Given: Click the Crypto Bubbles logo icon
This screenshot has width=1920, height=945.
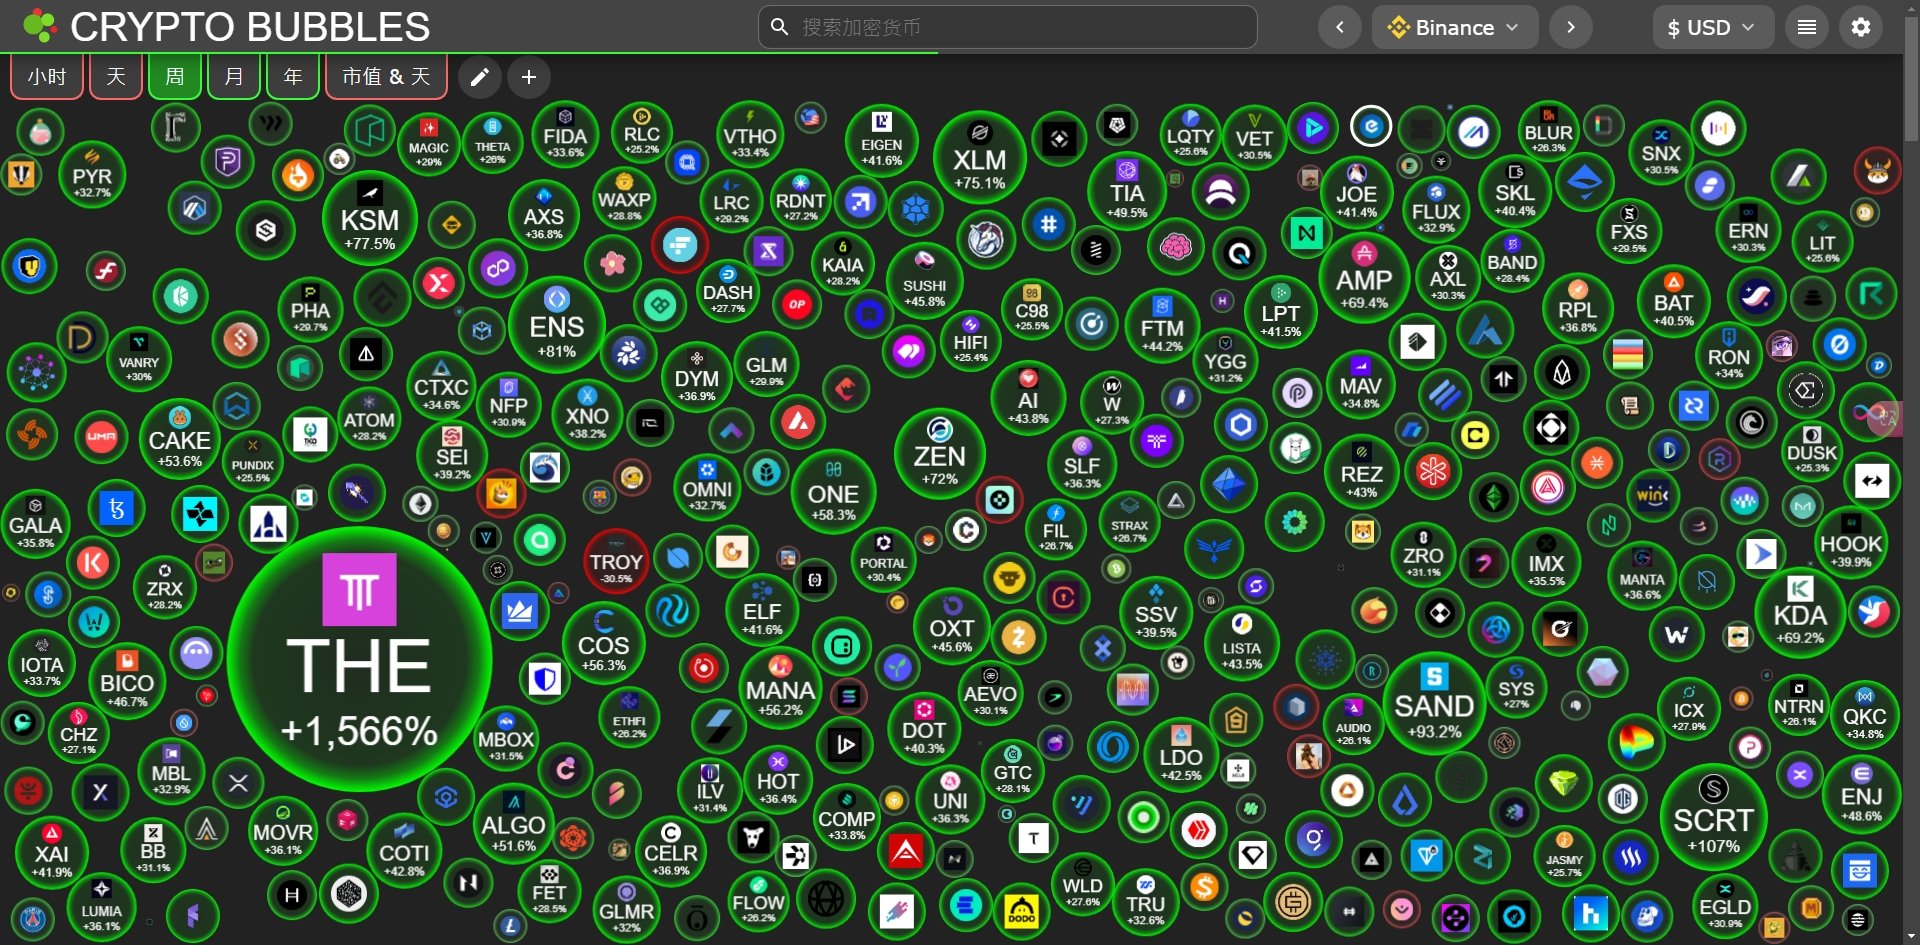Looking at the screenshot, I should tap(40, 26).
